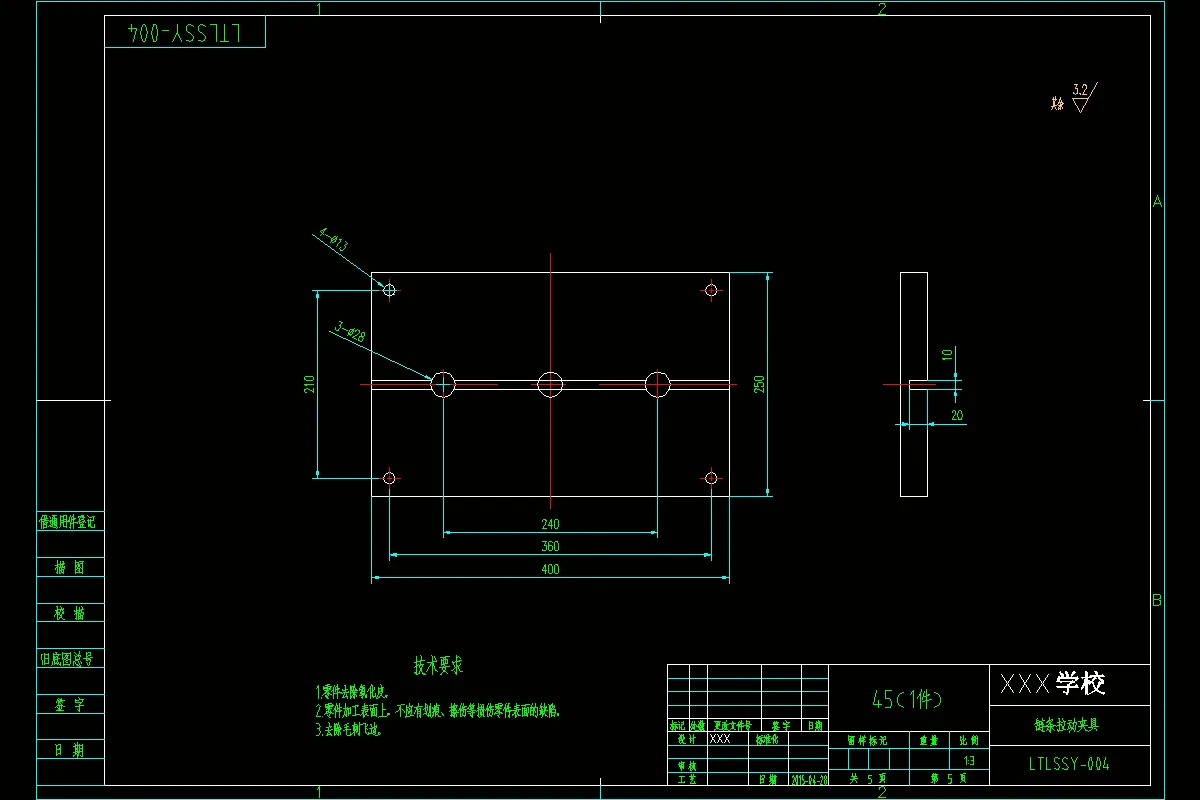Select the 描图 left margin cell

point(70,568)
